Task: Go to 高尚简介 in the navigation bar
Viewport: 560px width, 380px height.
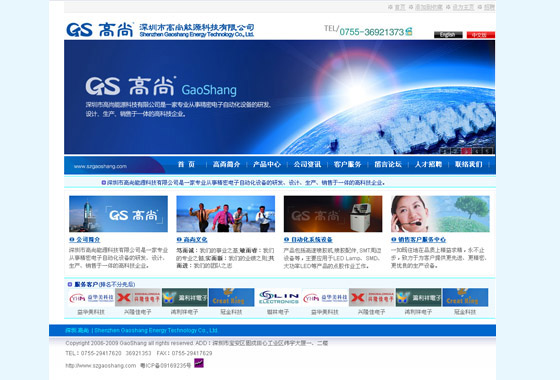Action: [226, 164]
